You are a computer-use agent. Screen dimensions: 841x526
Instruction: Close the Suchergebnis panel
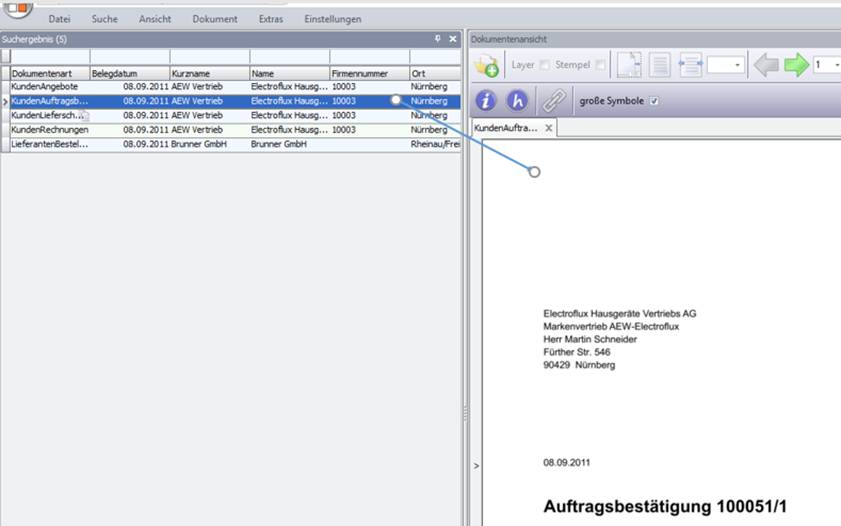tap(453, 39)
